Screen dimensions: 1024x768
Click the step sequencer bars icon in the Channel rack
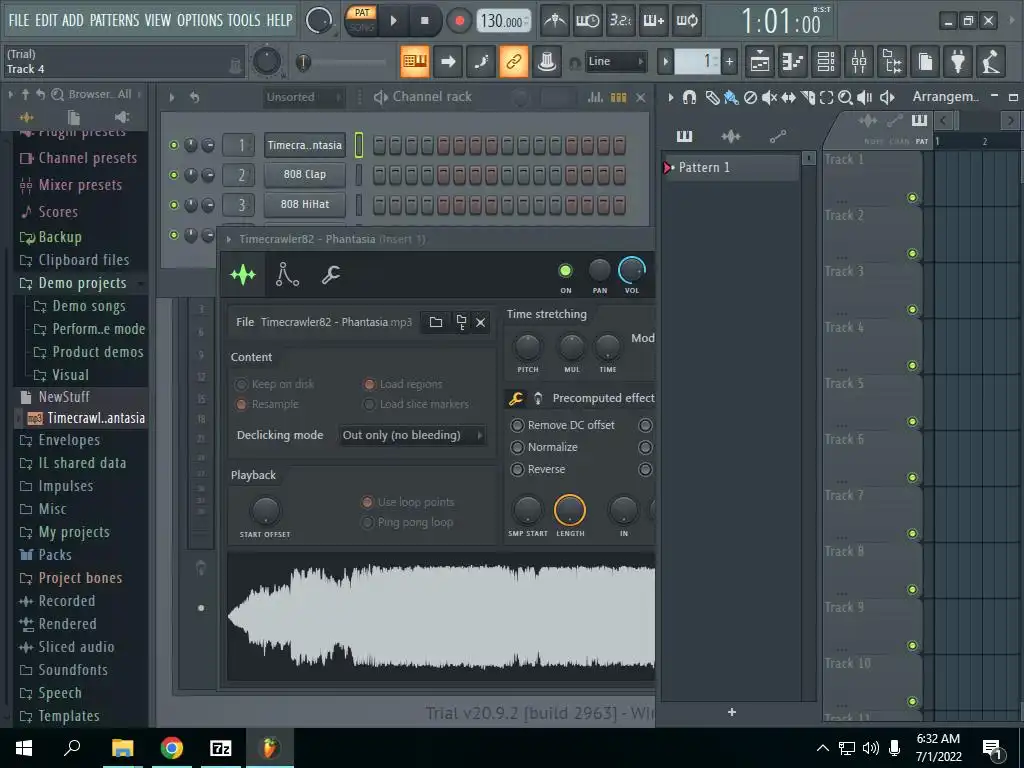click(618, 97)
